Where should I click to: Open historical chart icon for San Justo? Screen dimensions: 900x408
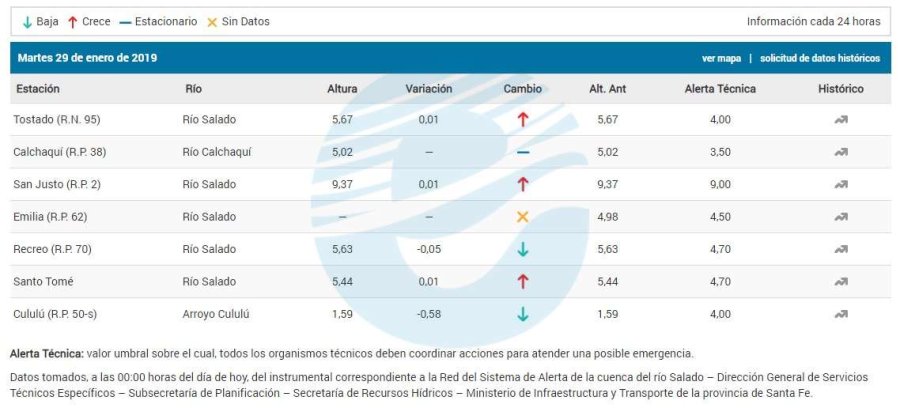point(841,185)
